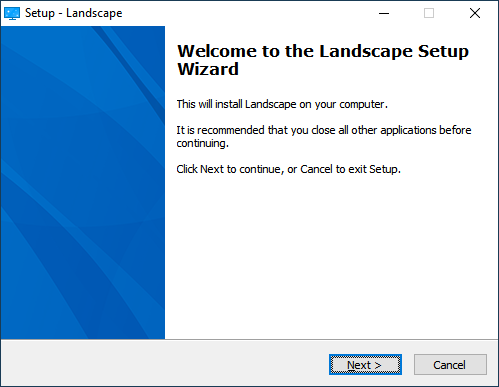Click the 'Click Next to continue' instruction text

[288, 169]
